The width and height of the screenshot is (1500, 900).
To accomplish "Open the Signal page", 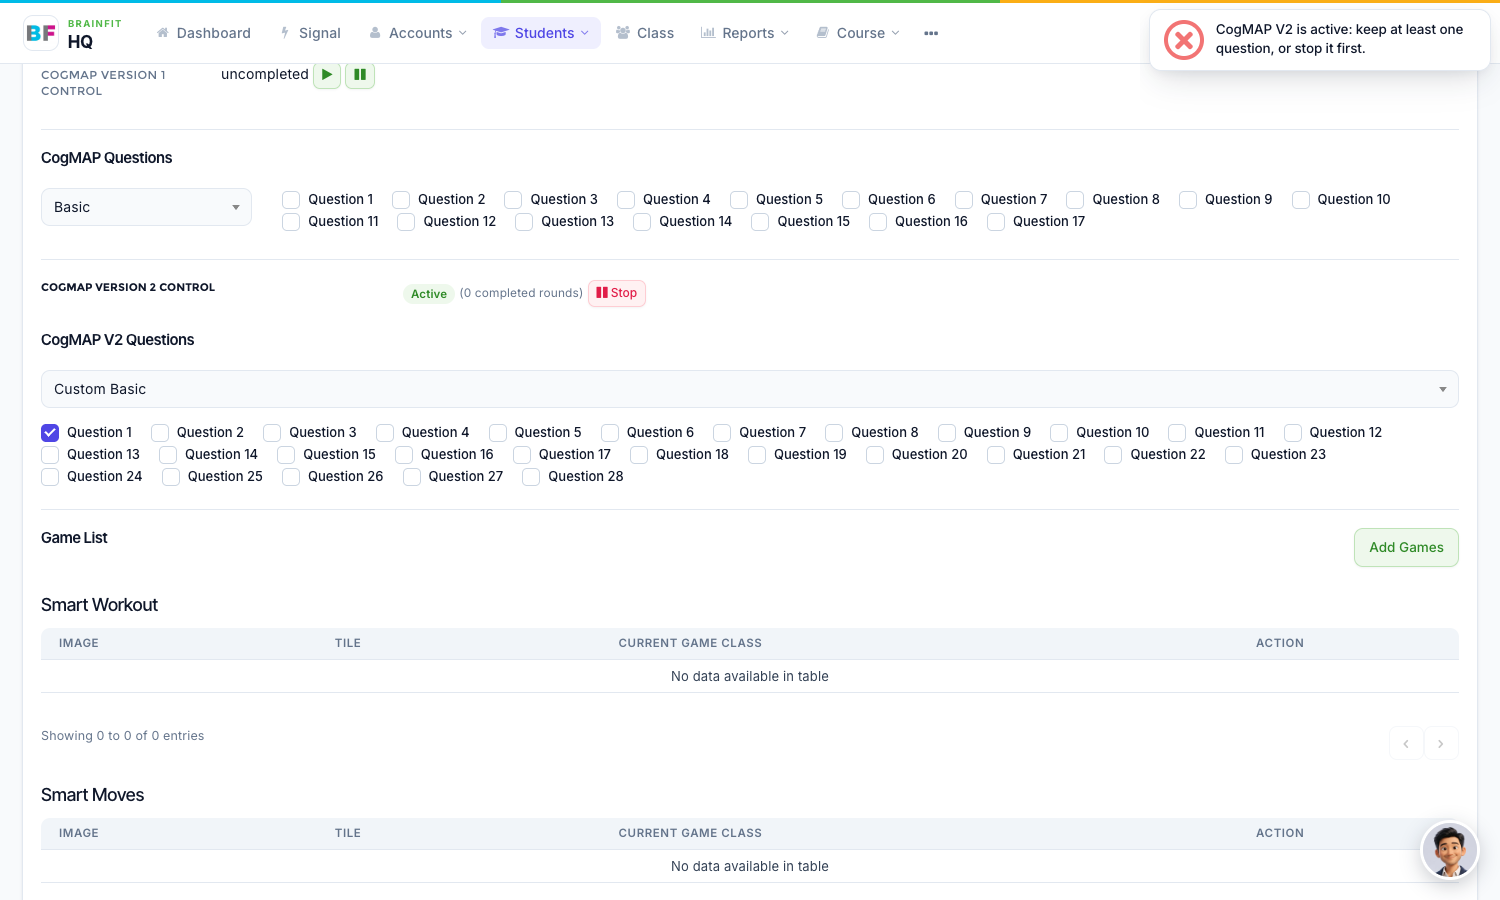I will point(311,33).
